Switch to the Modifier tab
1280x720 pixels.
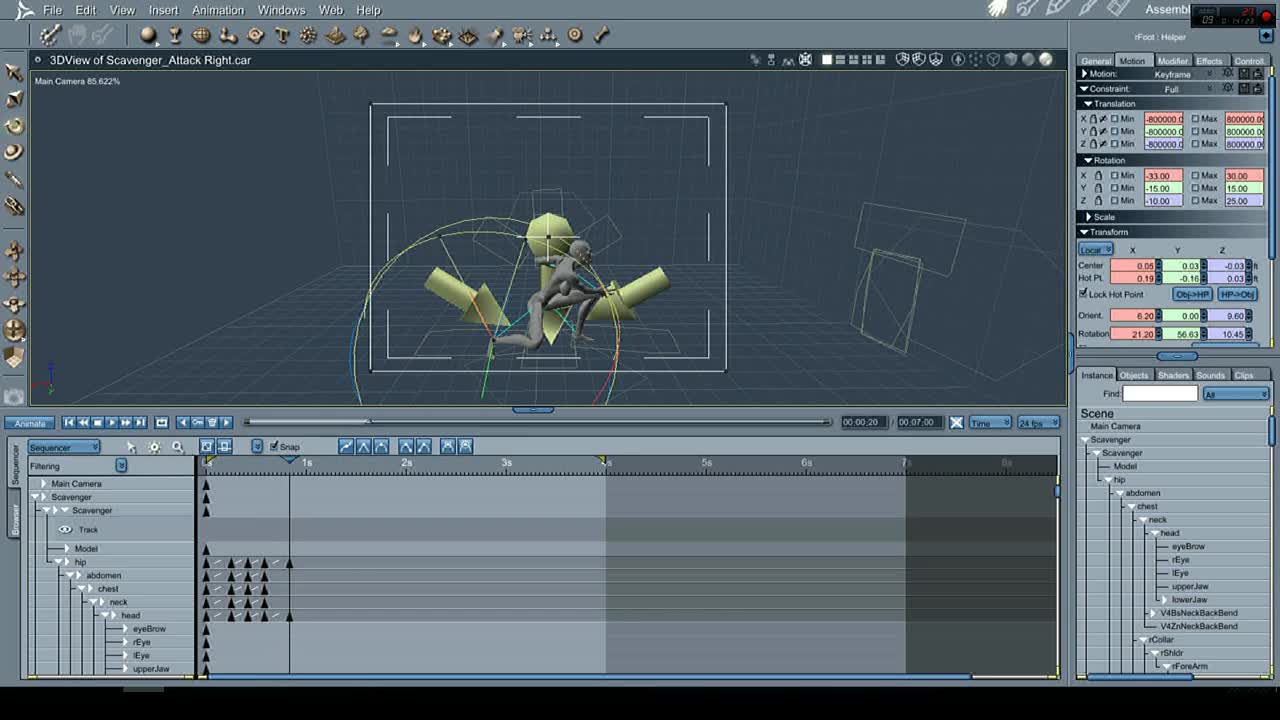[x=1172, y=61]
